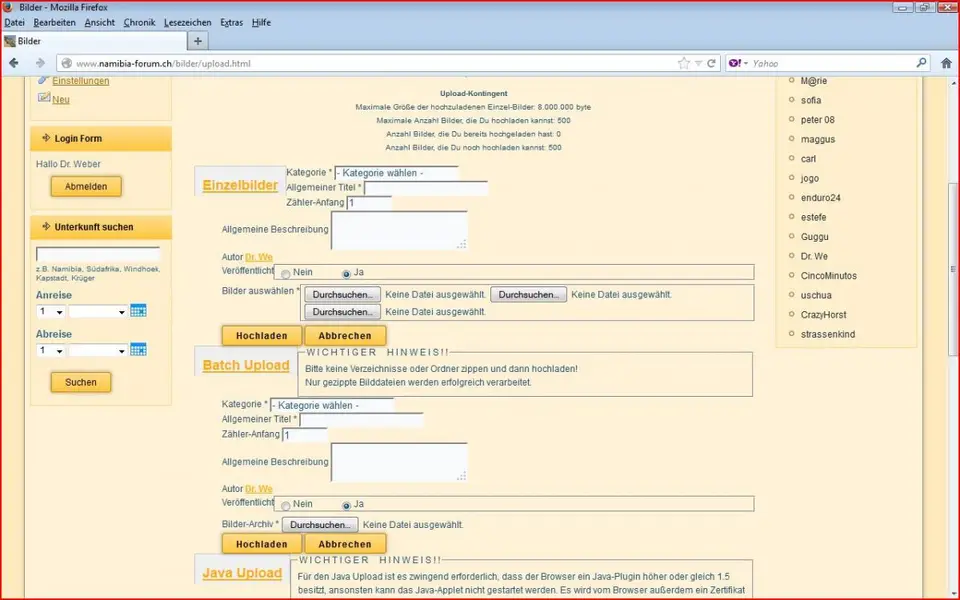This screenshot has height=600, width=960.
Task: Click the site identity globe icon
Action: (x=67, y=63)
